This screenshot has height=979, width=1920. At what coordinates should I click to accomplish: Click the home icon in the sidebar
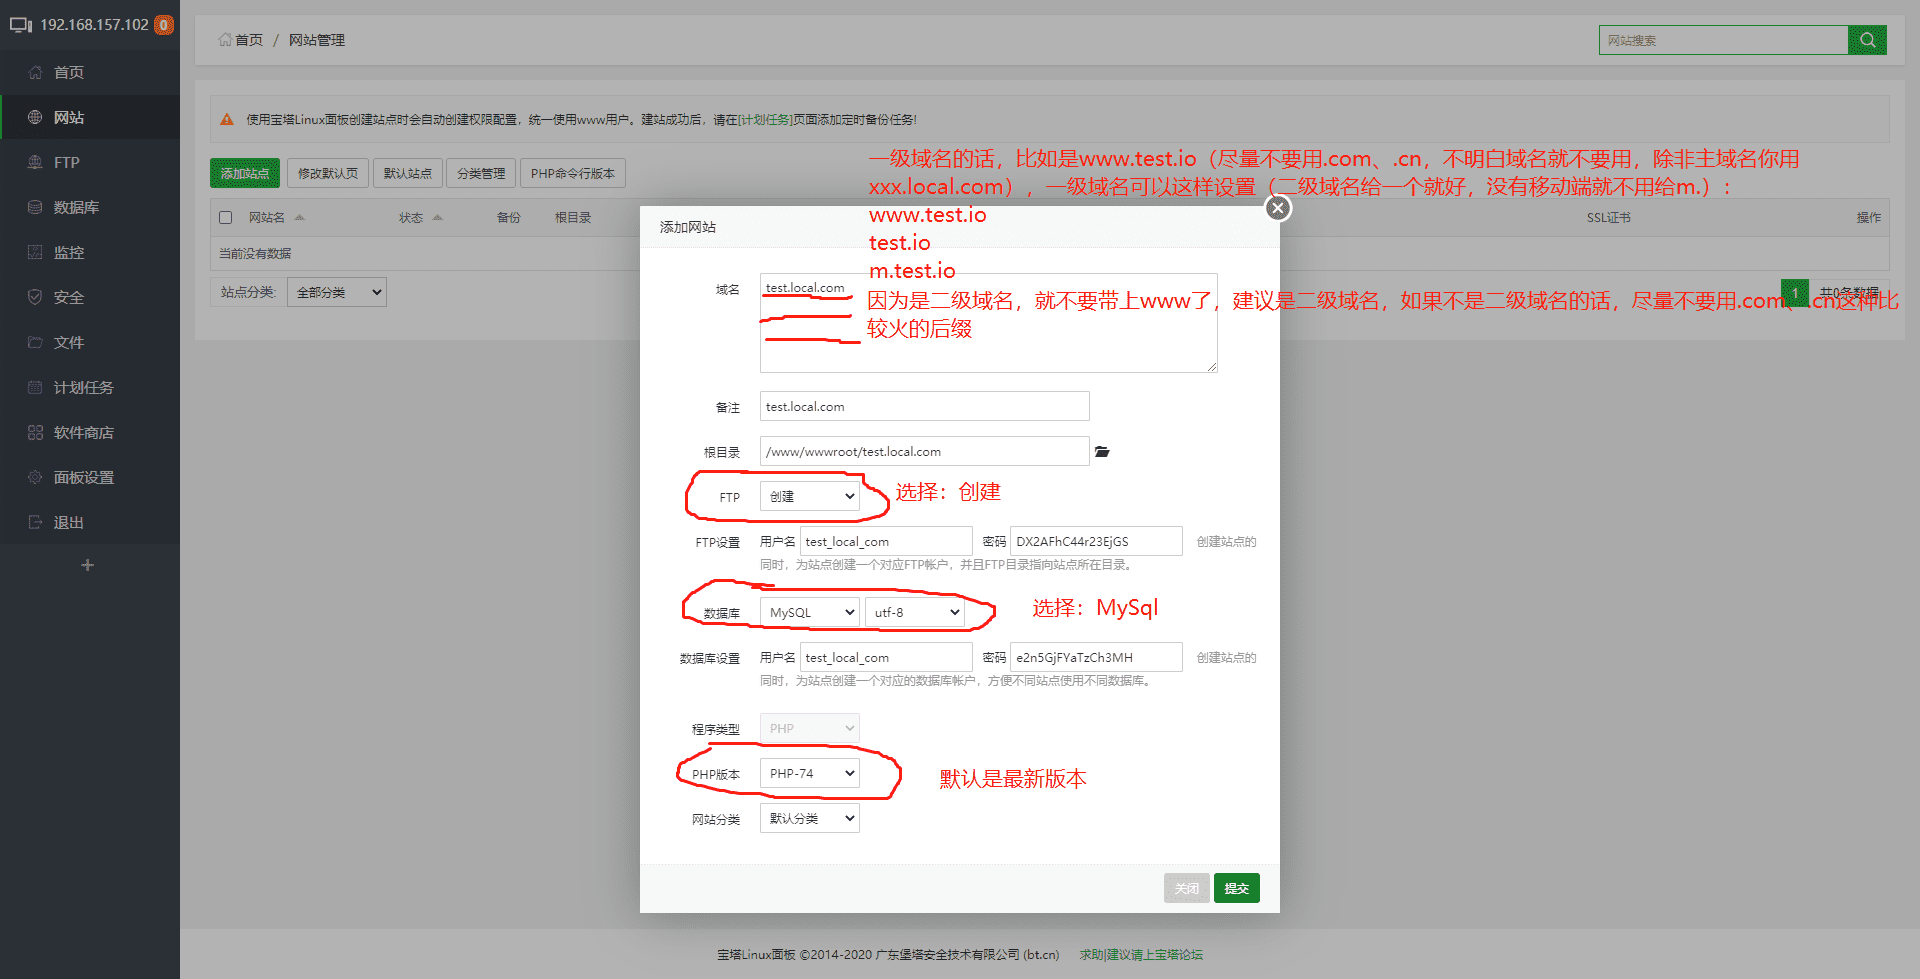point(35,72)
